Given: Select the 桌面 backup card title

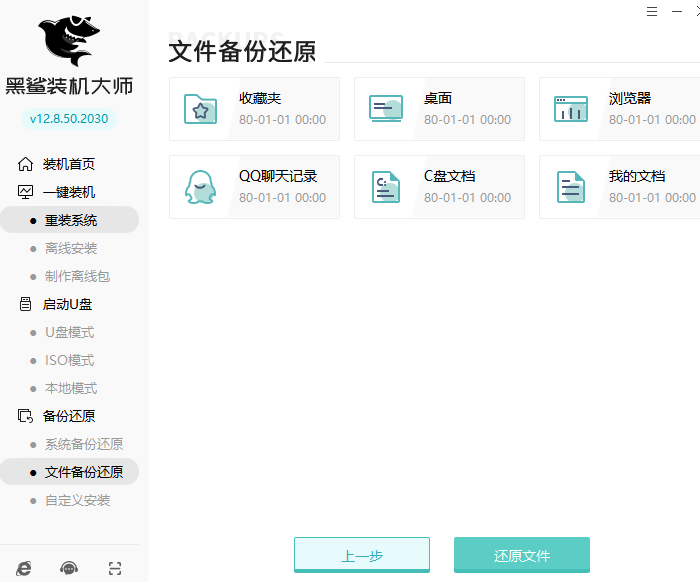Looking at the screenshot, I should pyautogui.click(x=438, y=98).
